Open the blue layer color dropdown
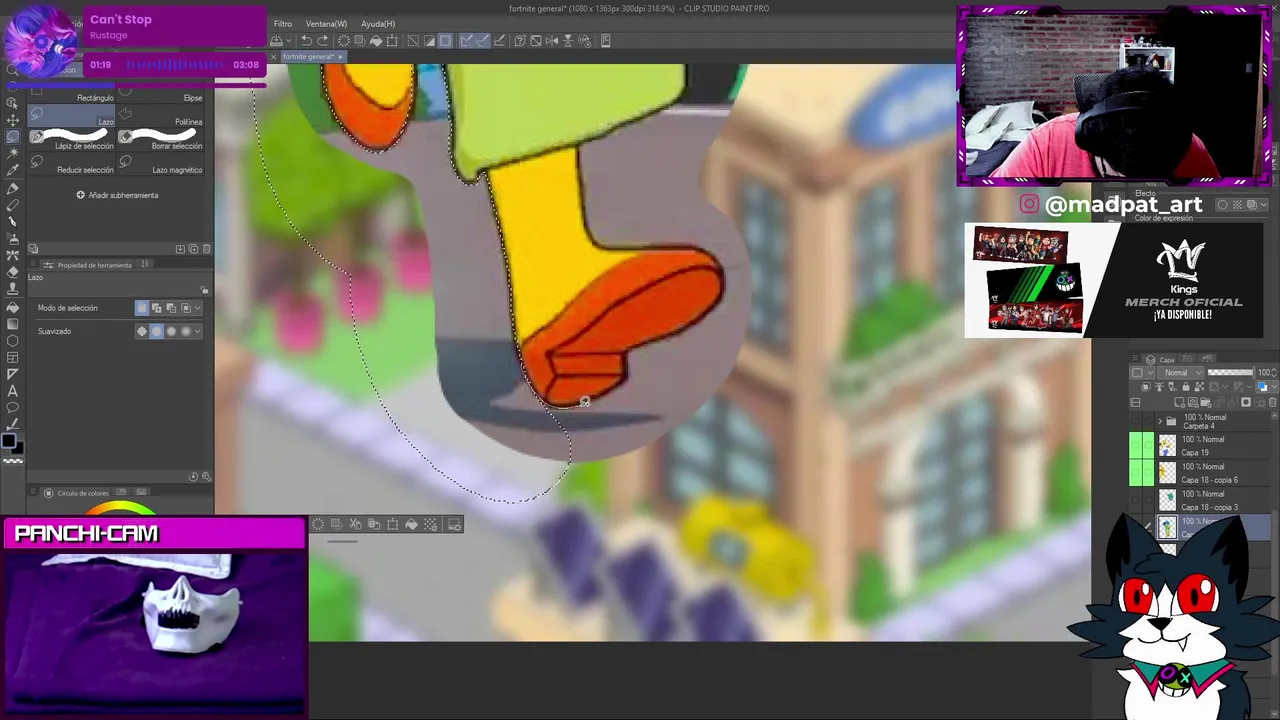Viewport: 1280px width, 720px height. click(1267, 386)
